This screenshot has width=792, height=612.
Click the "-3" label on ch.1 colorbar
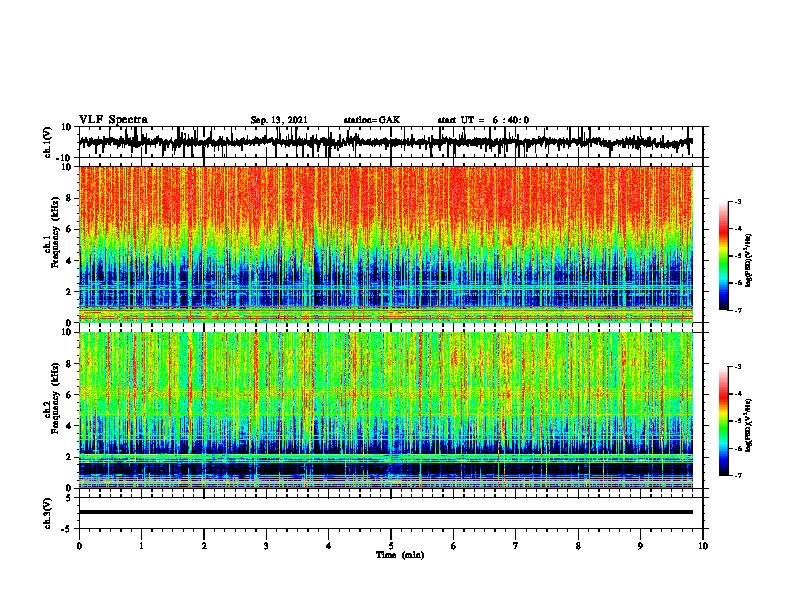coord(738,201)
